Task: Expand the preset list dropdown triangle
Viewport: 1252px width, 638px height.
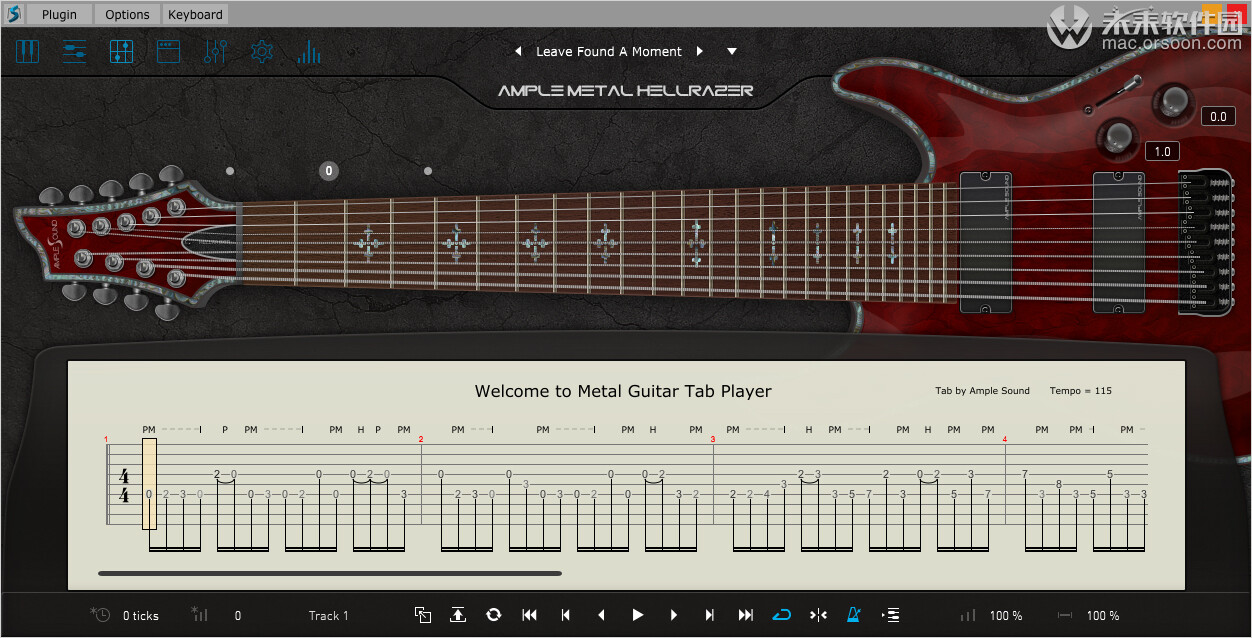Action: [x=732, y=51]
